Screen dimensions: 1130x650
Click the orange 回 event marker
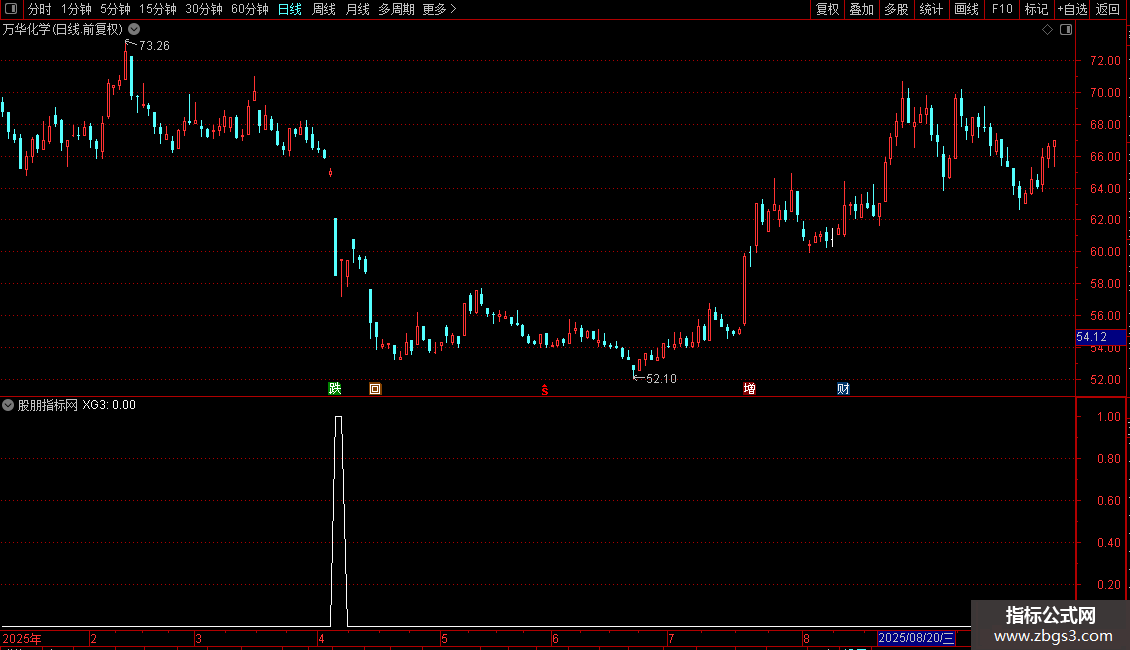click(375, 389)
